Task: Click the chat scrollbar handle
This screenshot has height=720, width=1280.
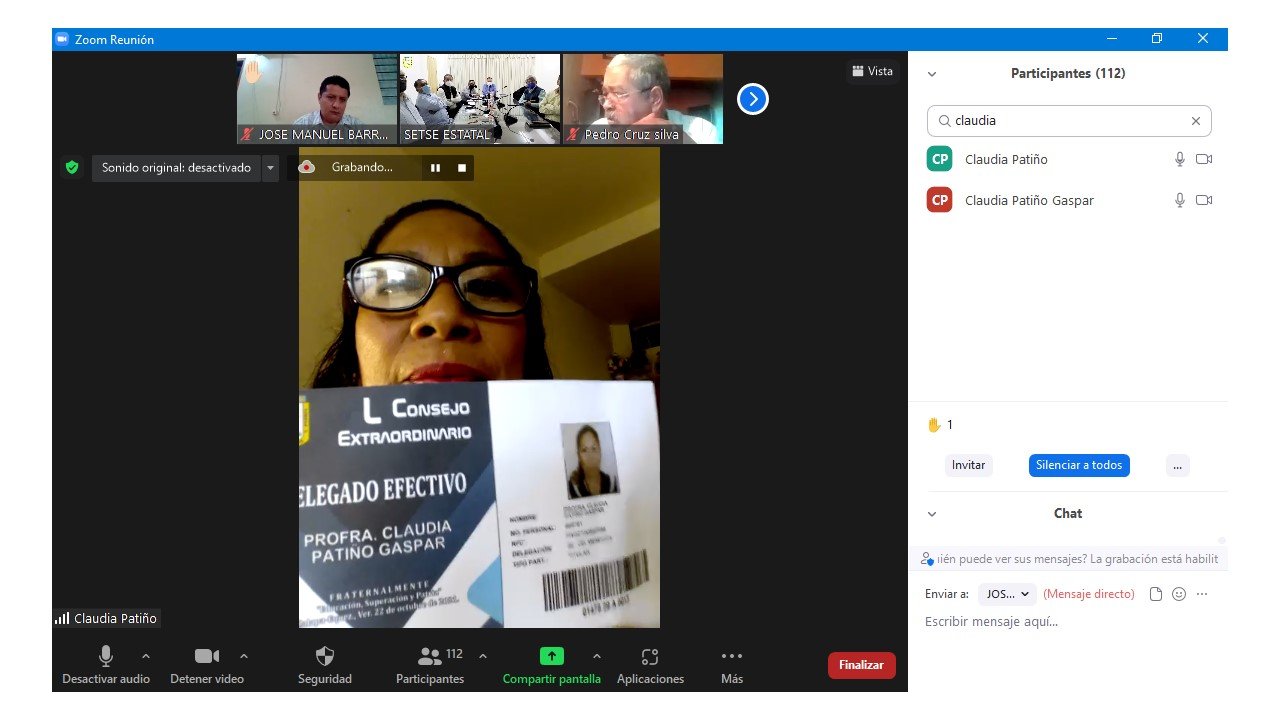Action: [x=1221, y=540]
